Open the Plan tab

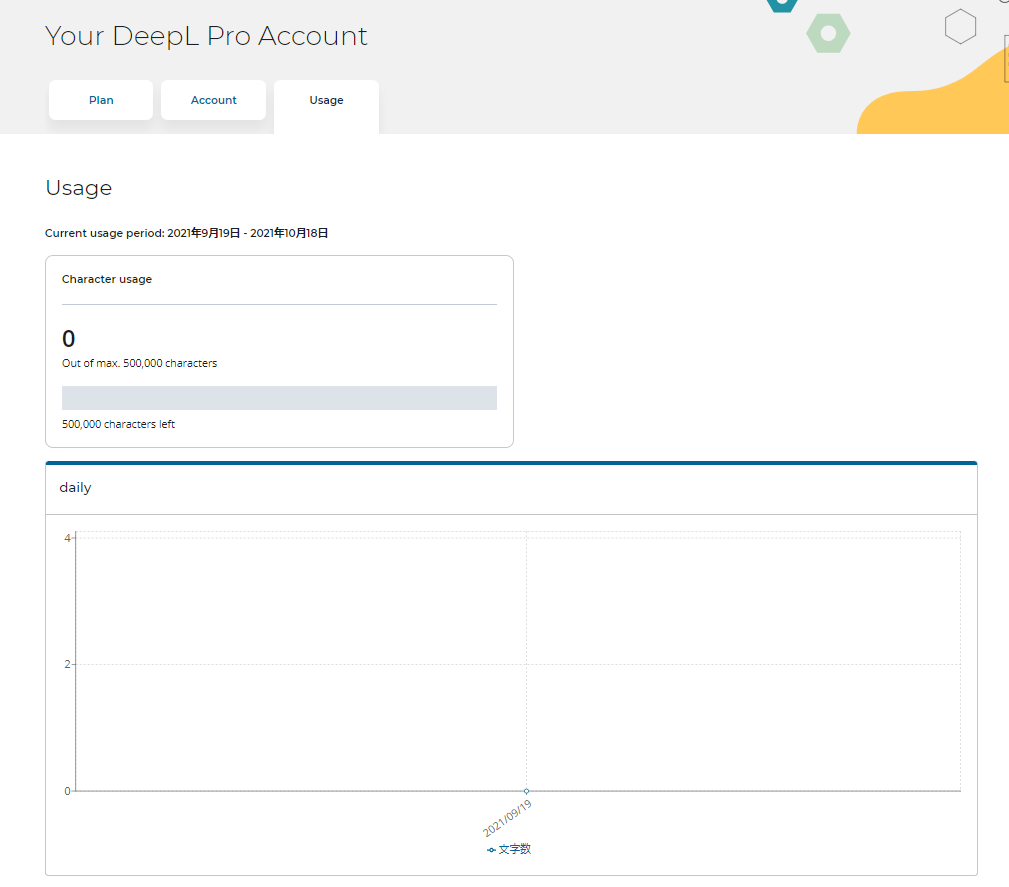(x=101, y=100)
